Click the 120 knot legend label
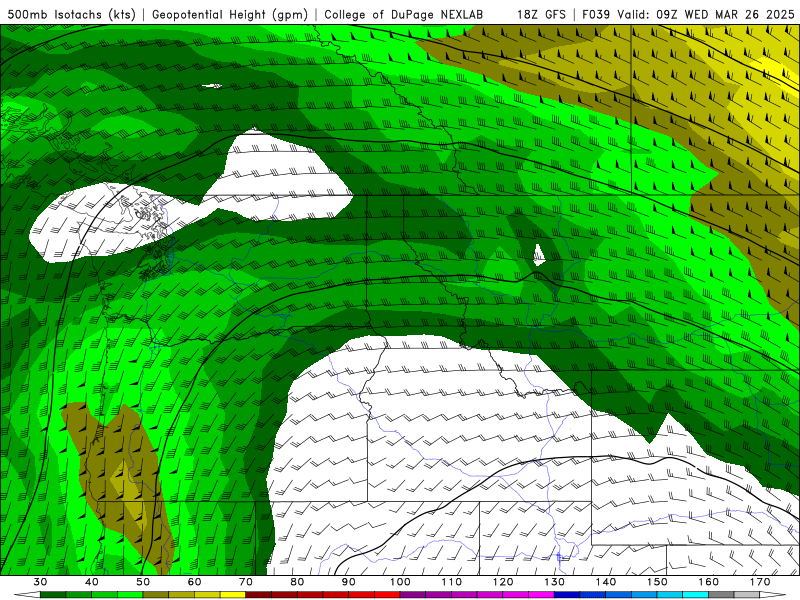The image size is (800, 600). click(x=503, y=582)
